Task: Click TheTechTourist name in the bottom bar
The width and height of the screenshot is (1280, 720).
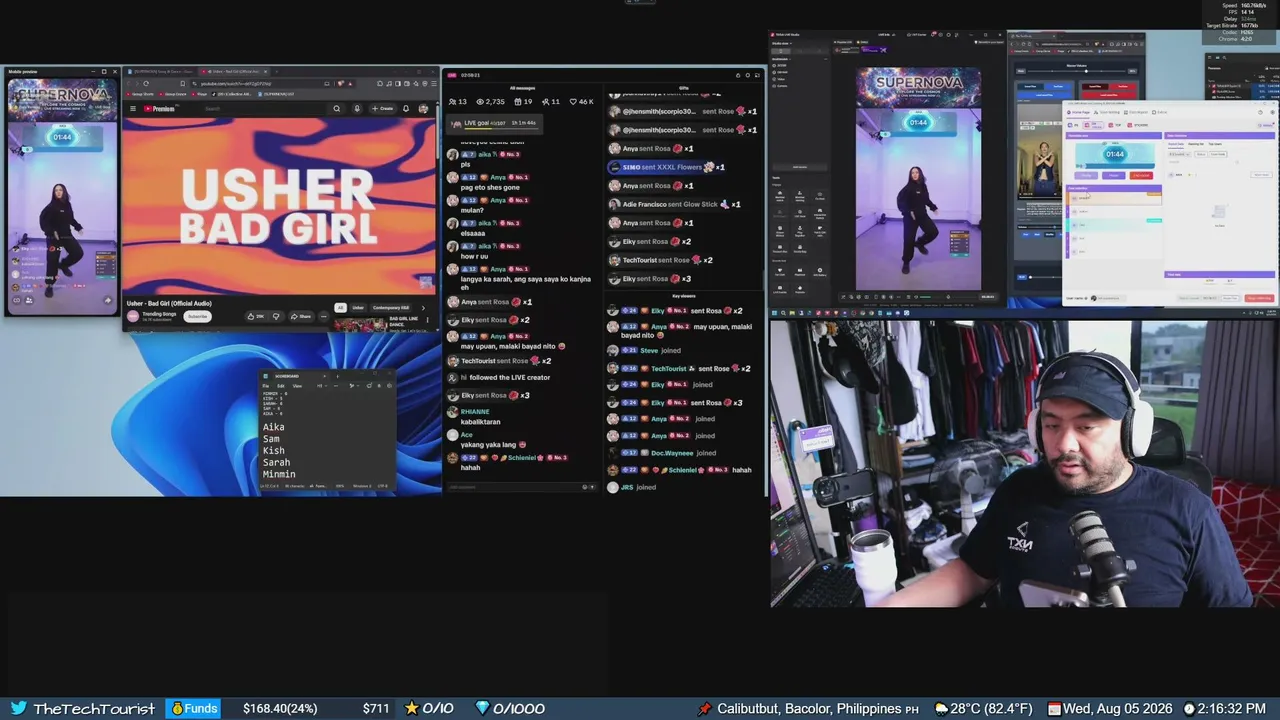Action: (94, 709)
